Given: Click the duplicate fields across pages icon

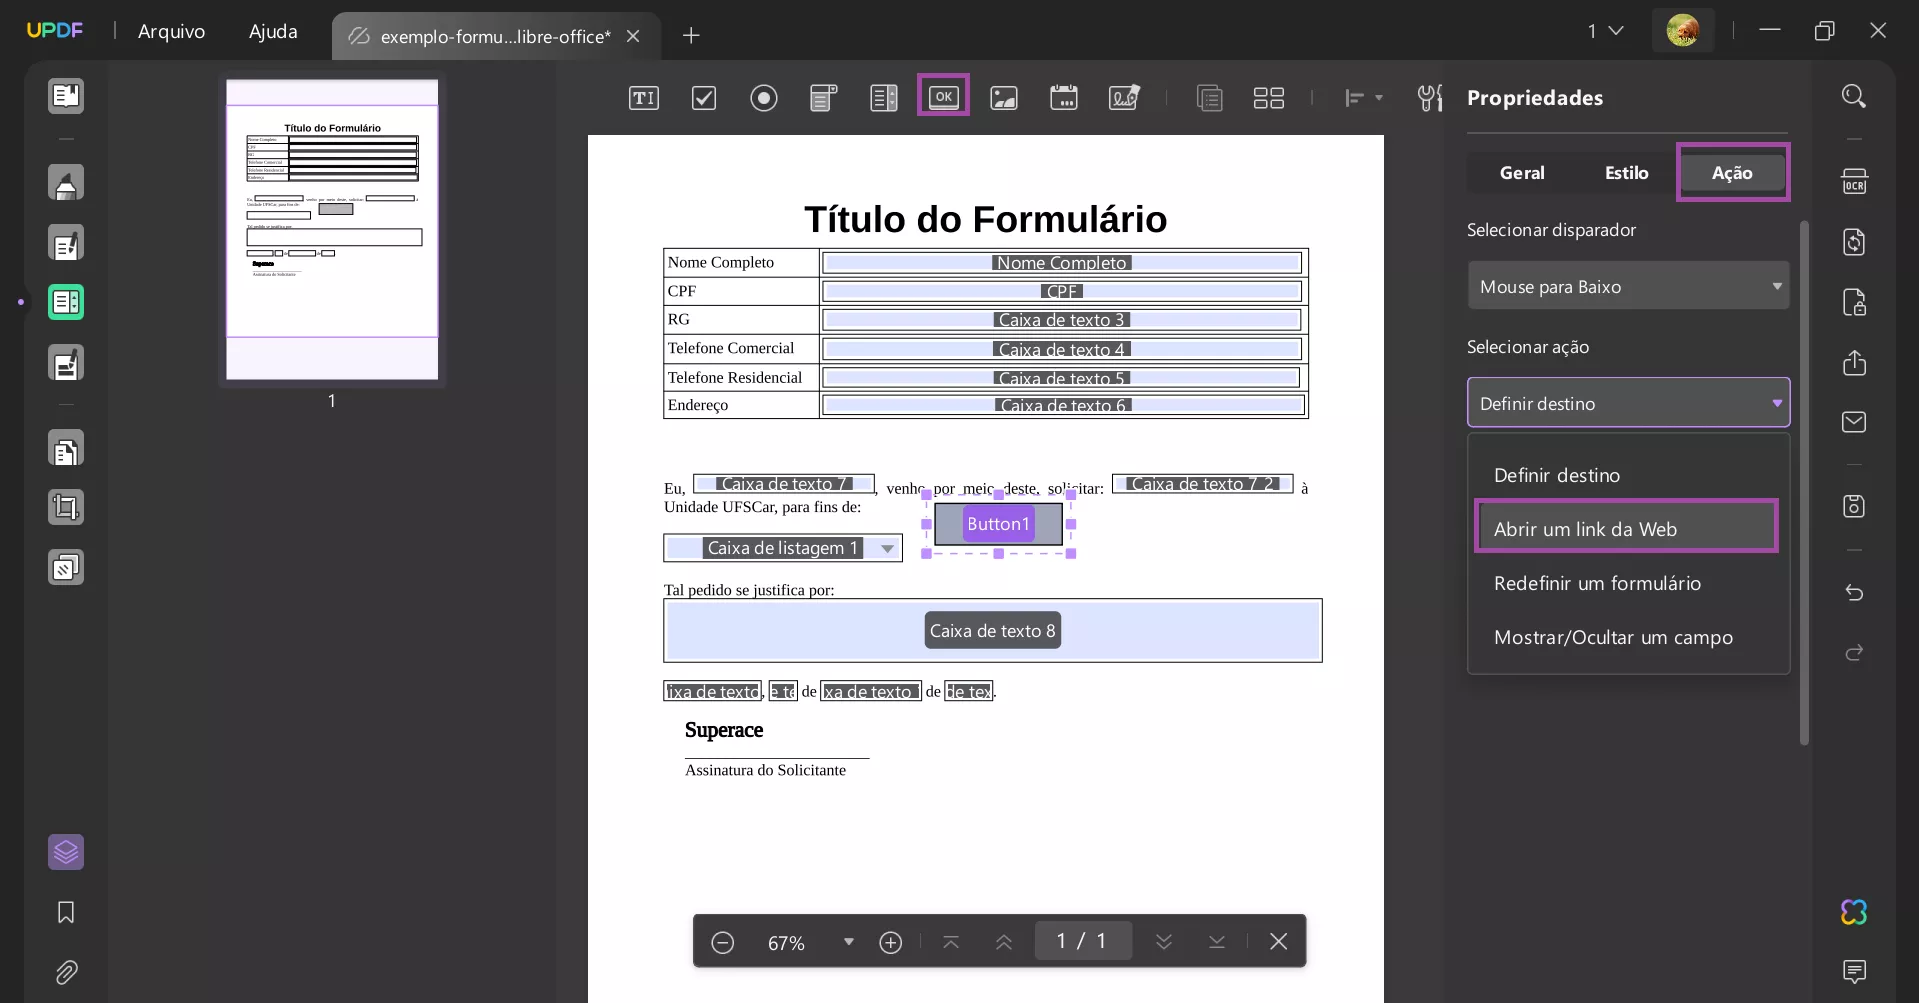Looking at the screenshot, I should click(x=1210, y=97).
